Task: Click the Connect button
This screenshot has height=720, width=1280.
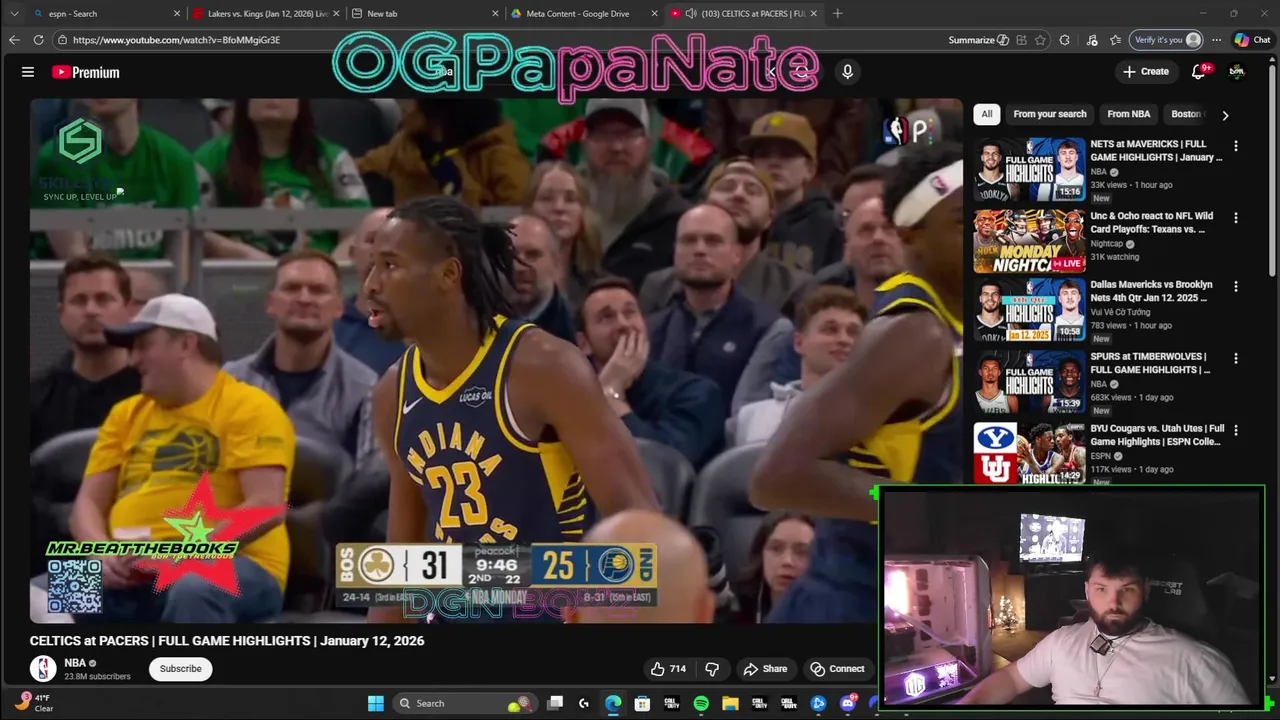Action: (x=837, y=669)
